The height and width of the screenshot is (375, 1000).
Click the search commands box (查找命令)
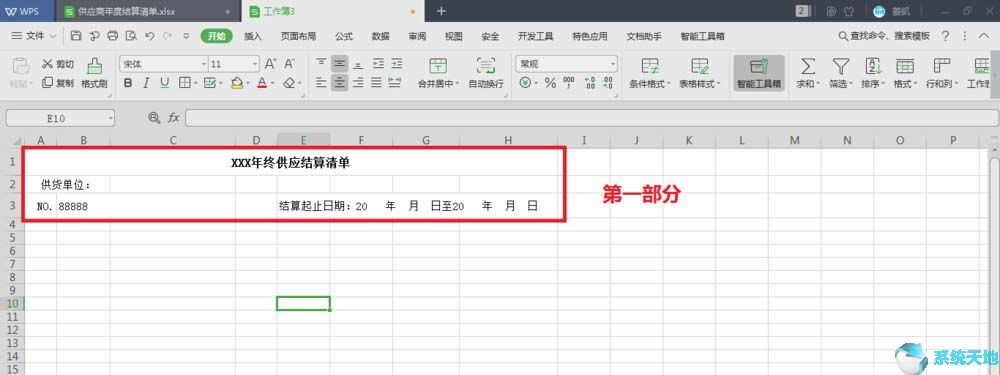885,36
